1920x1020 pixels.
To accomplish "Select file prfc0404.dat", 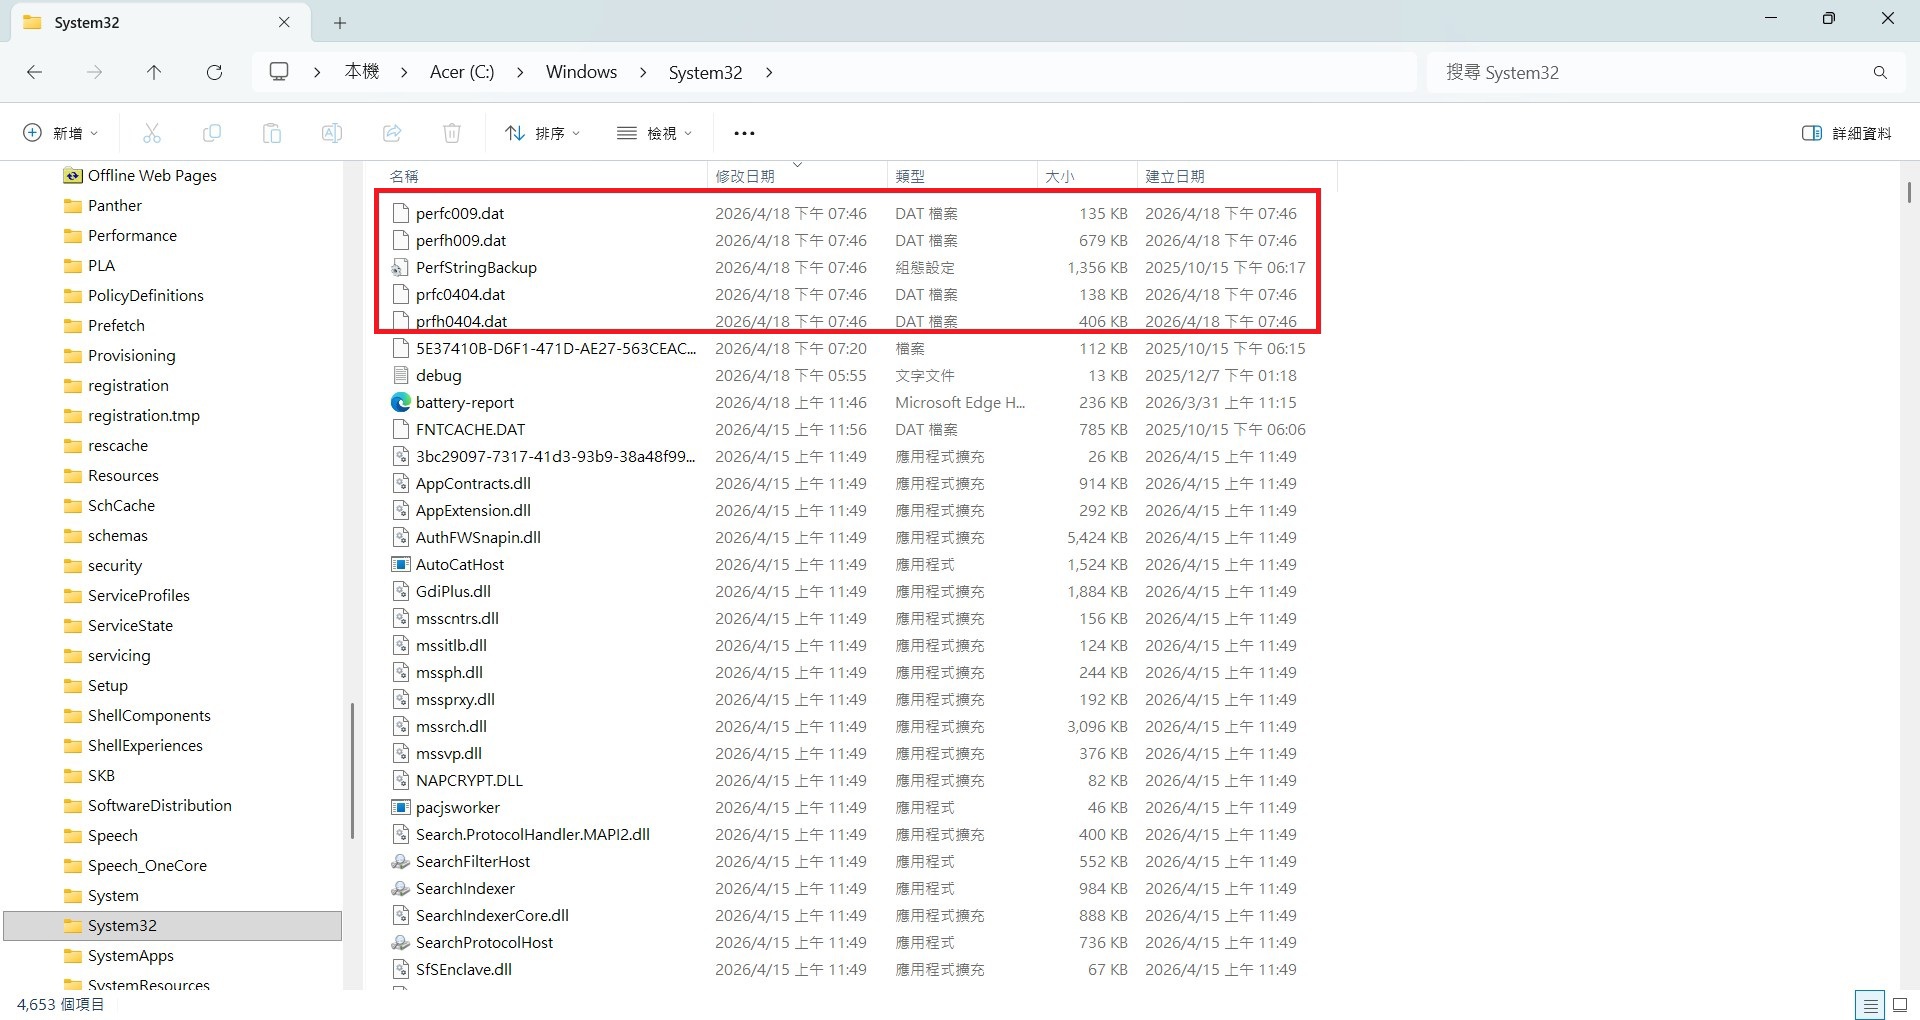I will (x=460, y=294).
